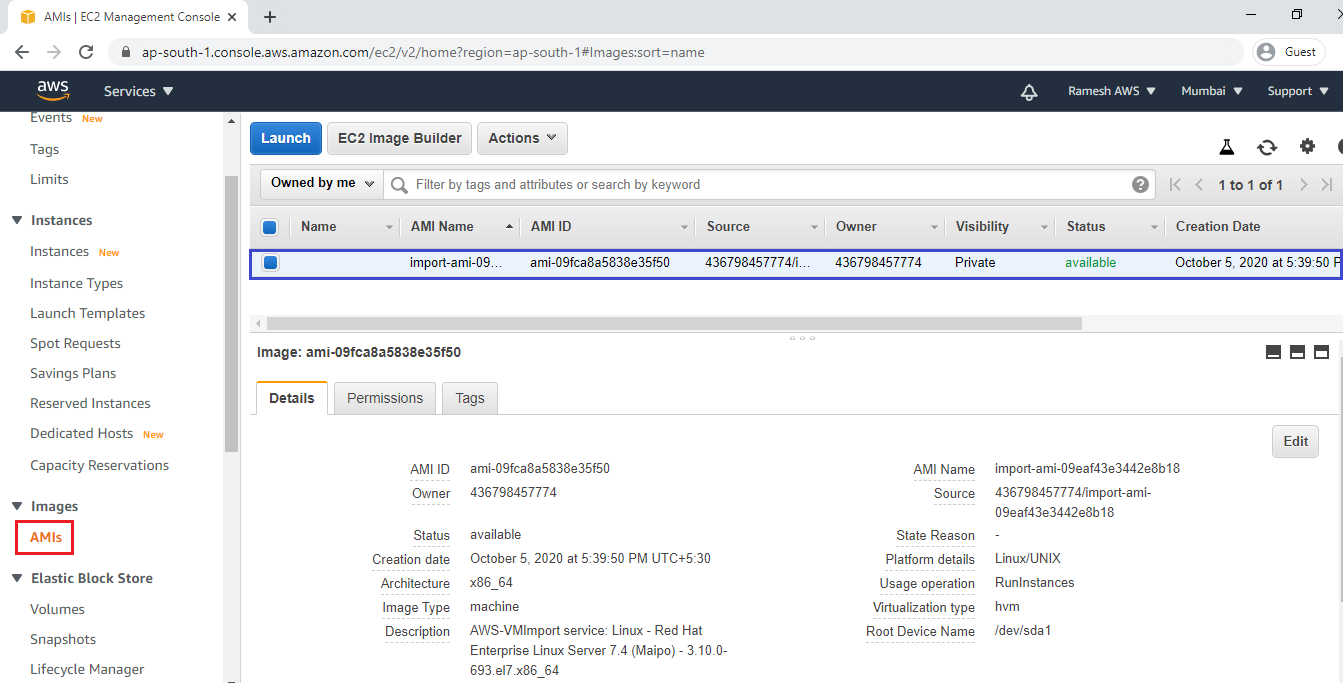Switch to the Details tab
The image size is (1343, 683).
coord(292,398)
